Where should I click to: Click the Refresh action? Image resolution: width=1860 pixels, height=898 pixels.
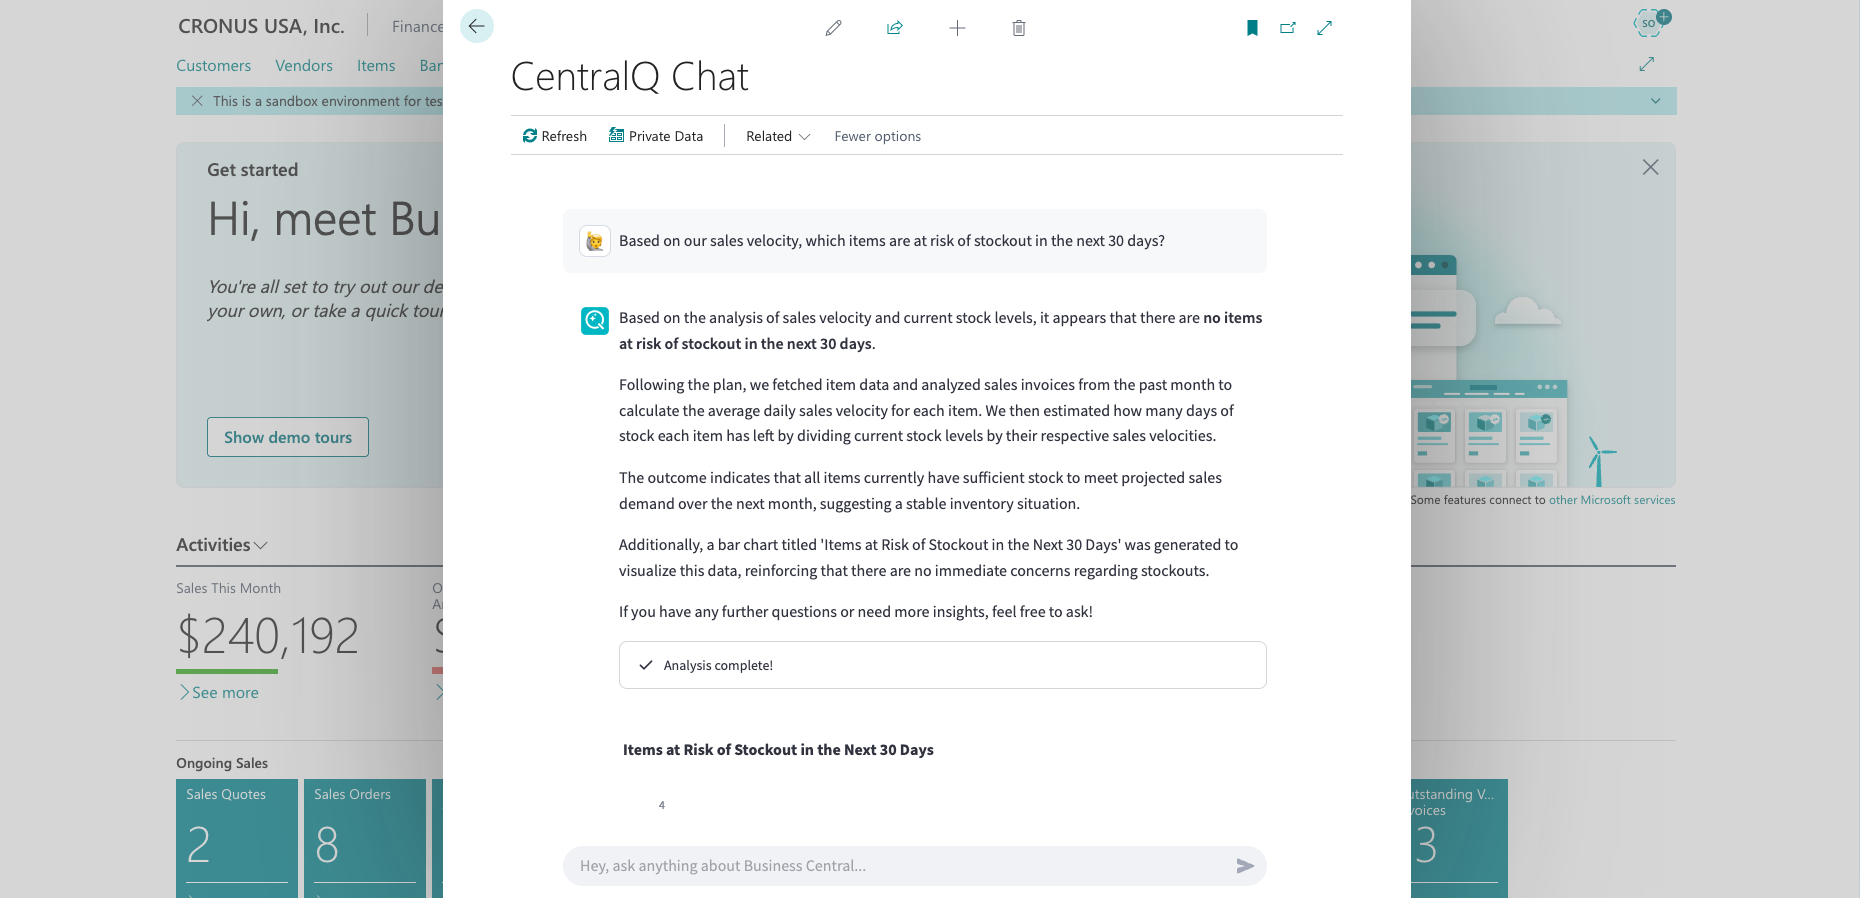tap(555, 136)
